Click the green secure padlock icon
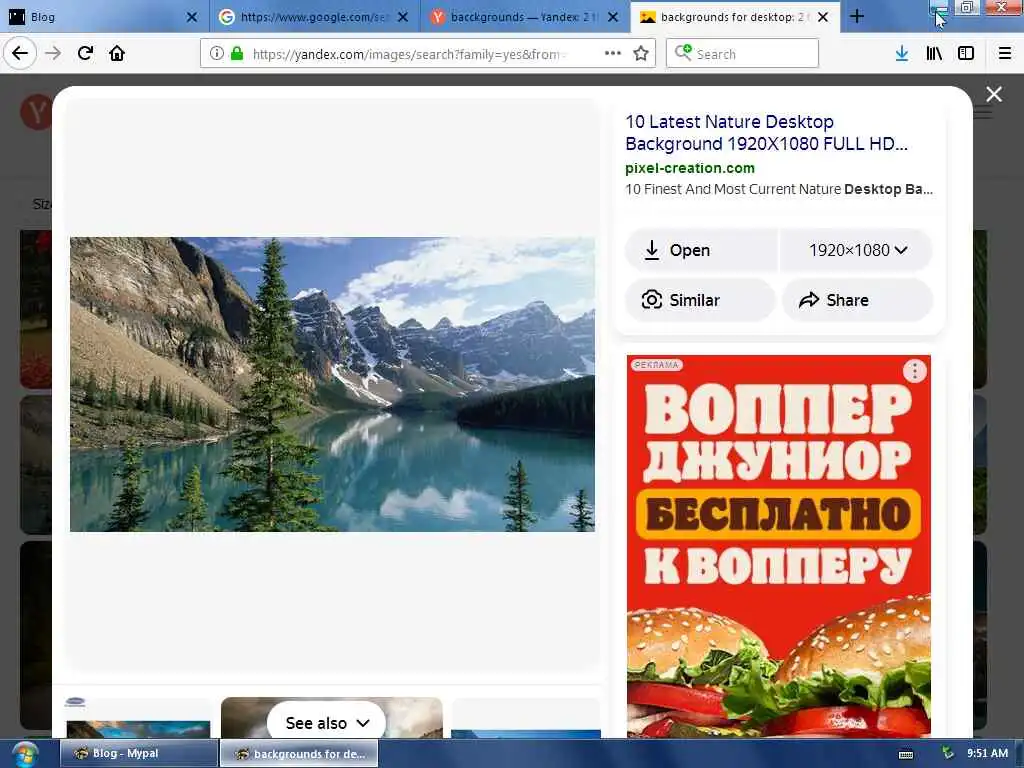1024x768 pixels. point(237,53)
